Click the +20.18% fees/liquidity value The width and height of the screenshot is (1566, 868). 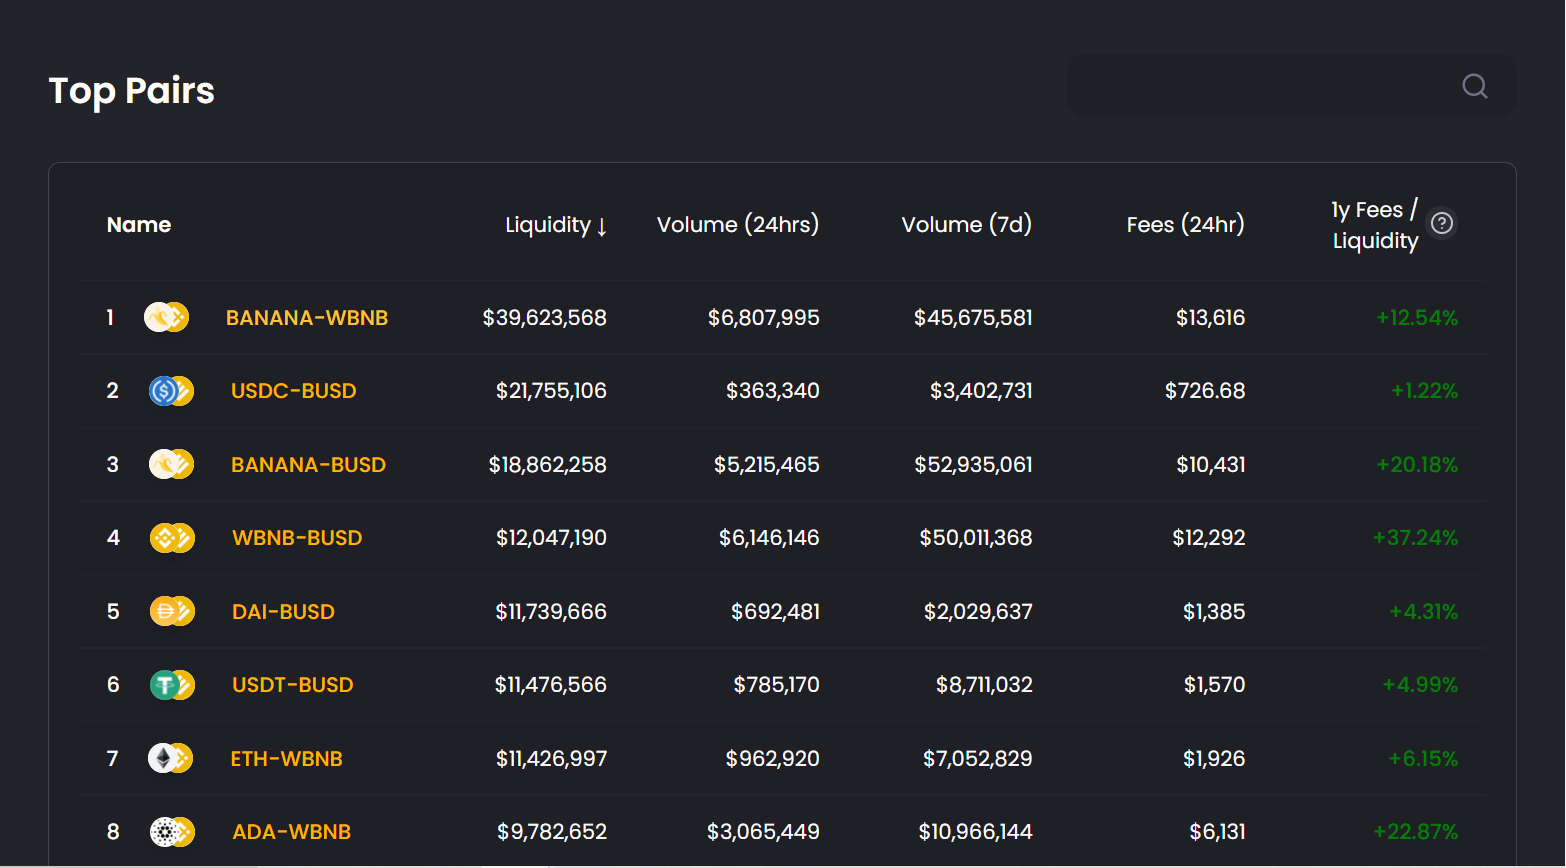coord(1418,465)
